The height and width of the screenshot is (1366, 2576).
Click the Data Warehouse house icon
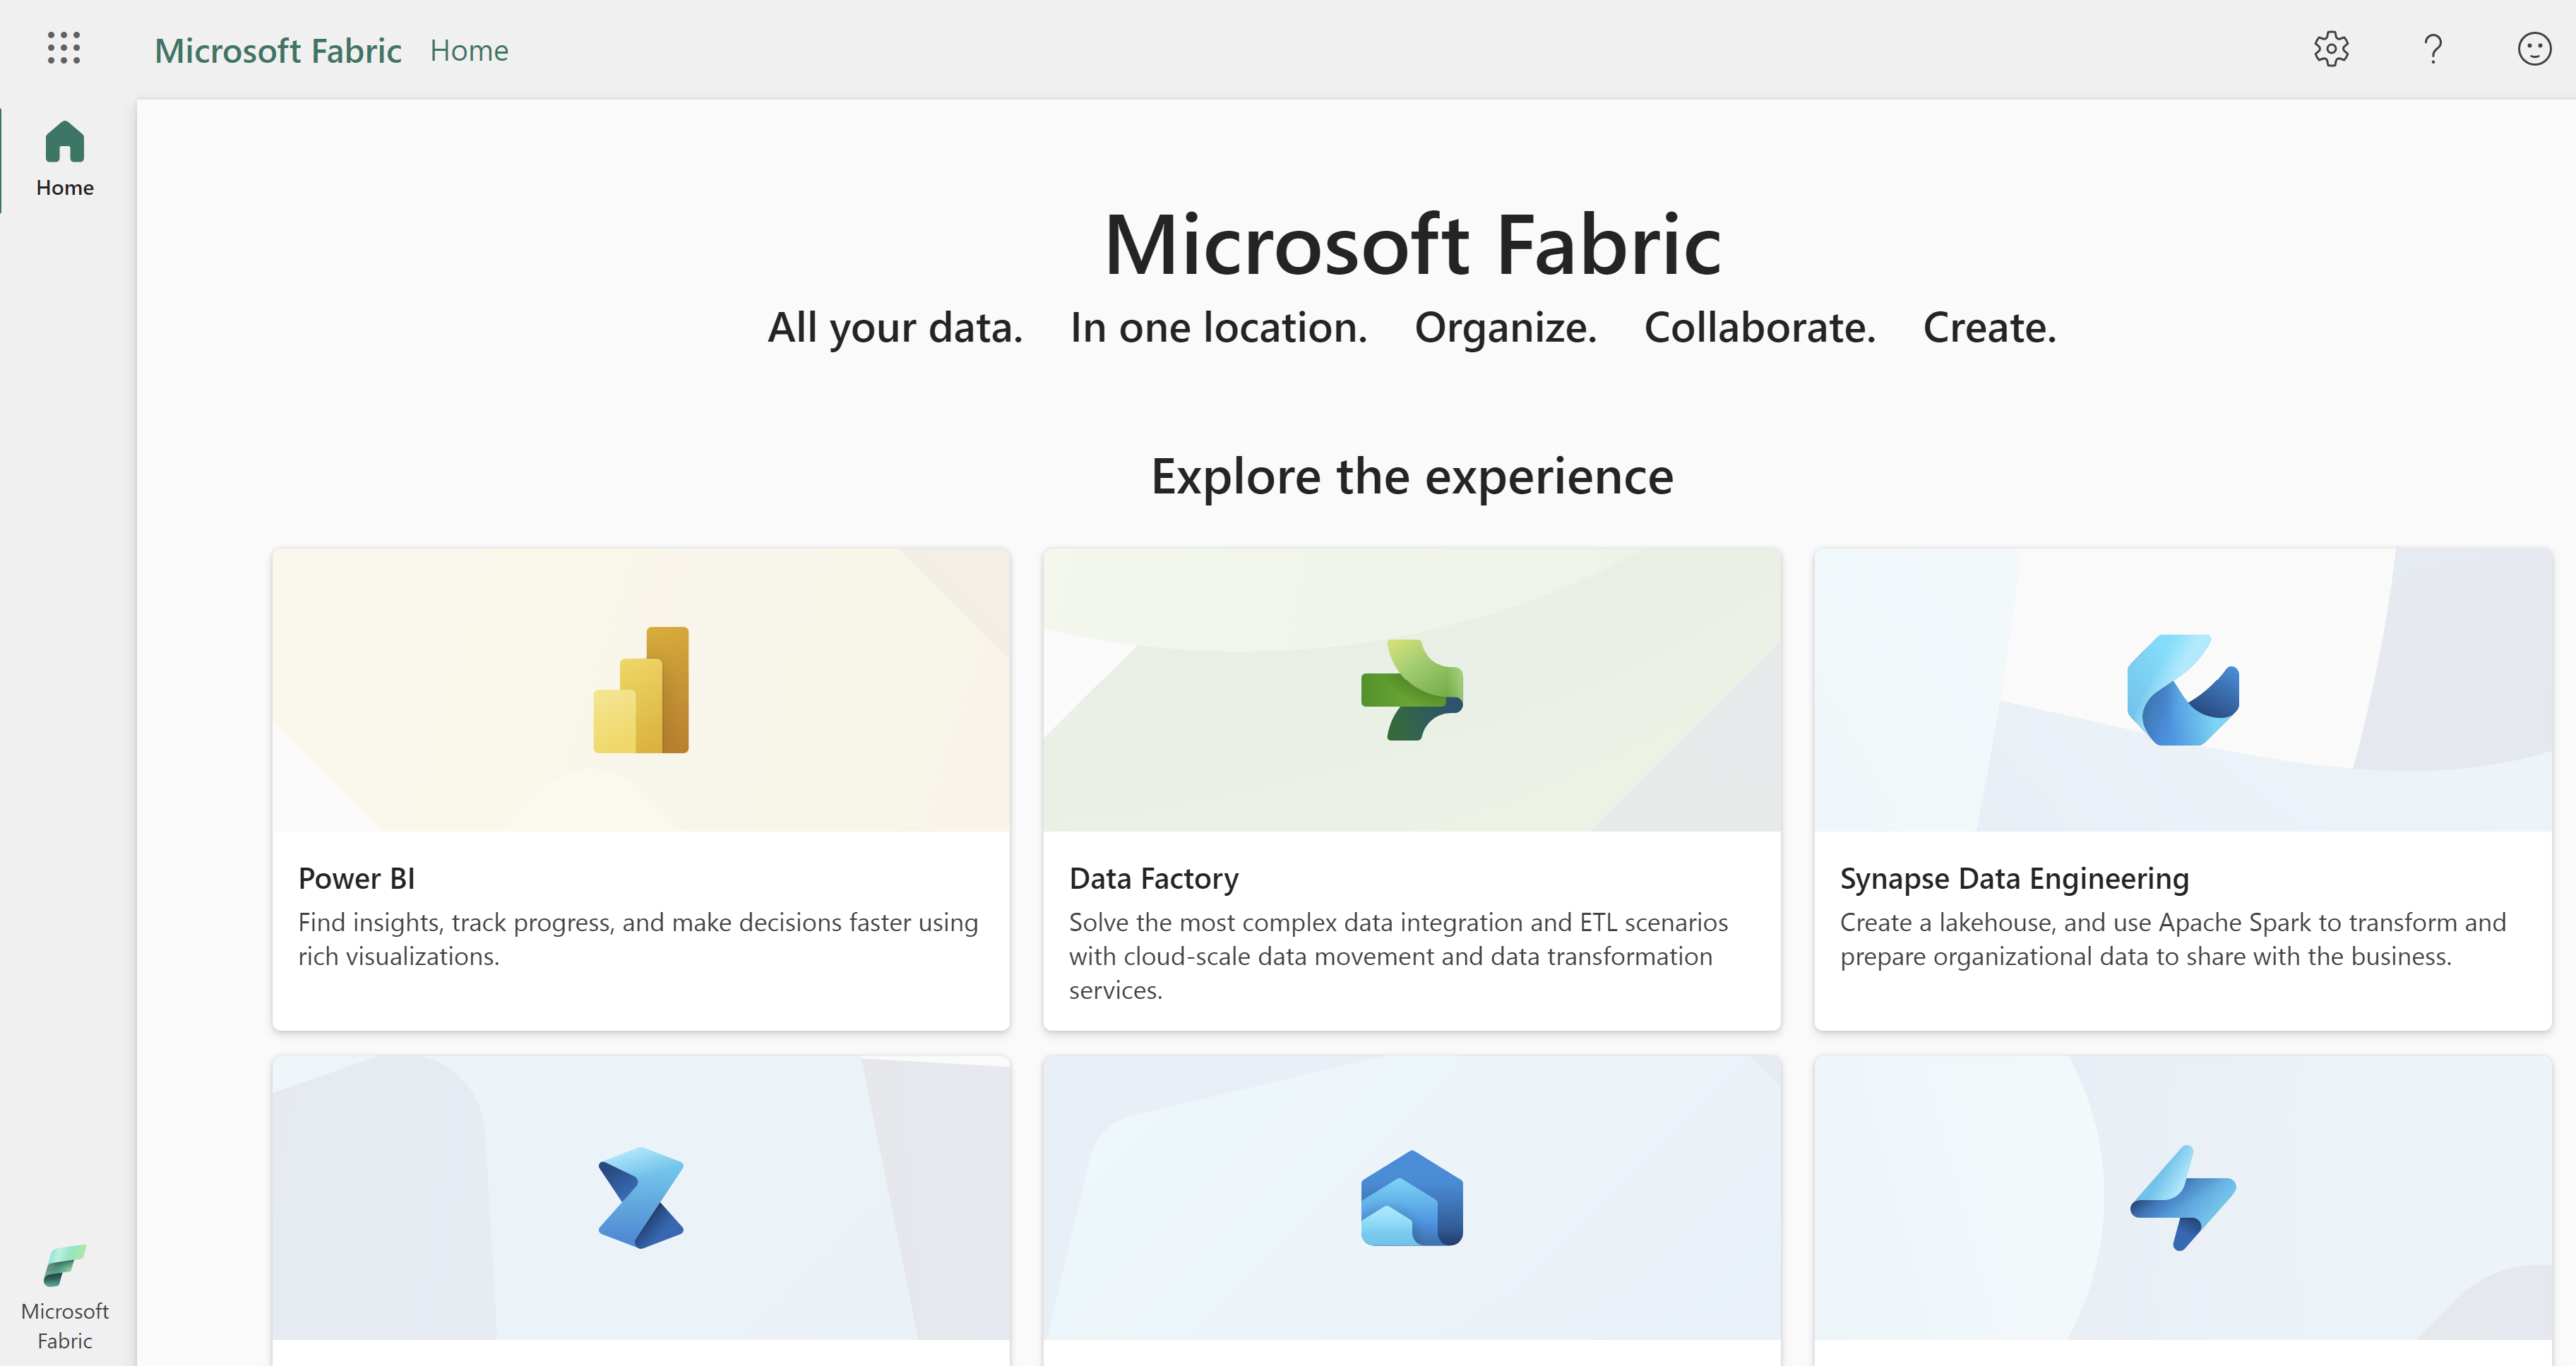1411,1198
